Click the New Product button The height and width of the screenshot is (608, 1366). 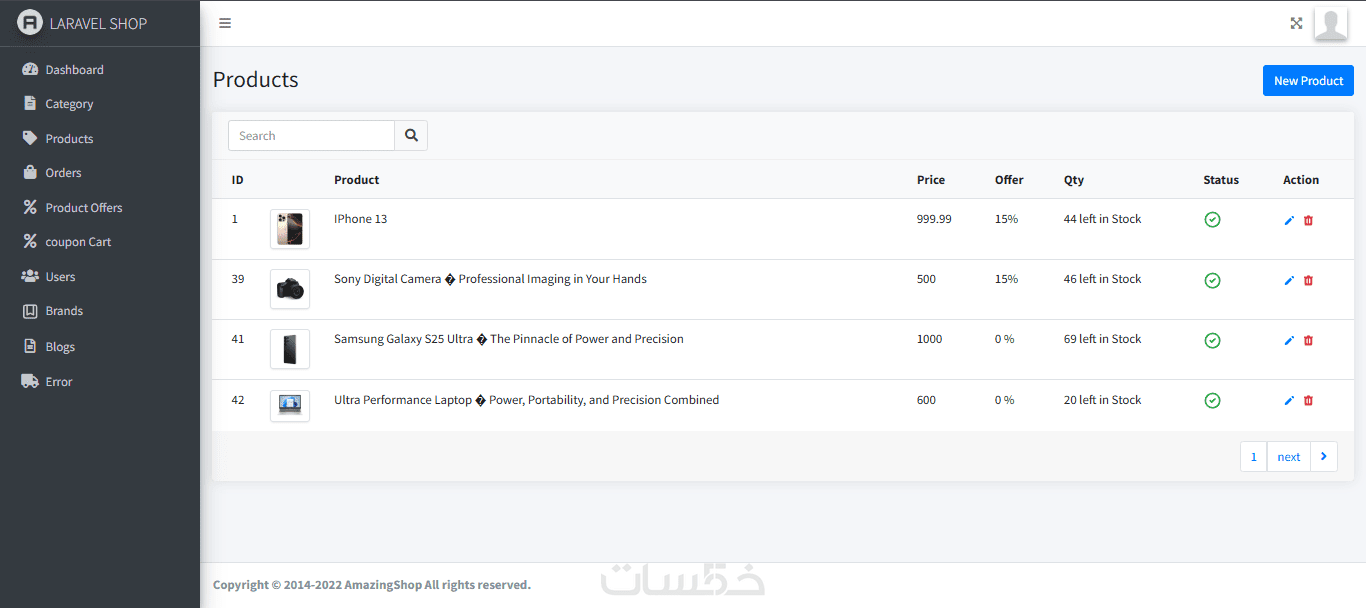pyautogui.click(x=1308, y=81)
